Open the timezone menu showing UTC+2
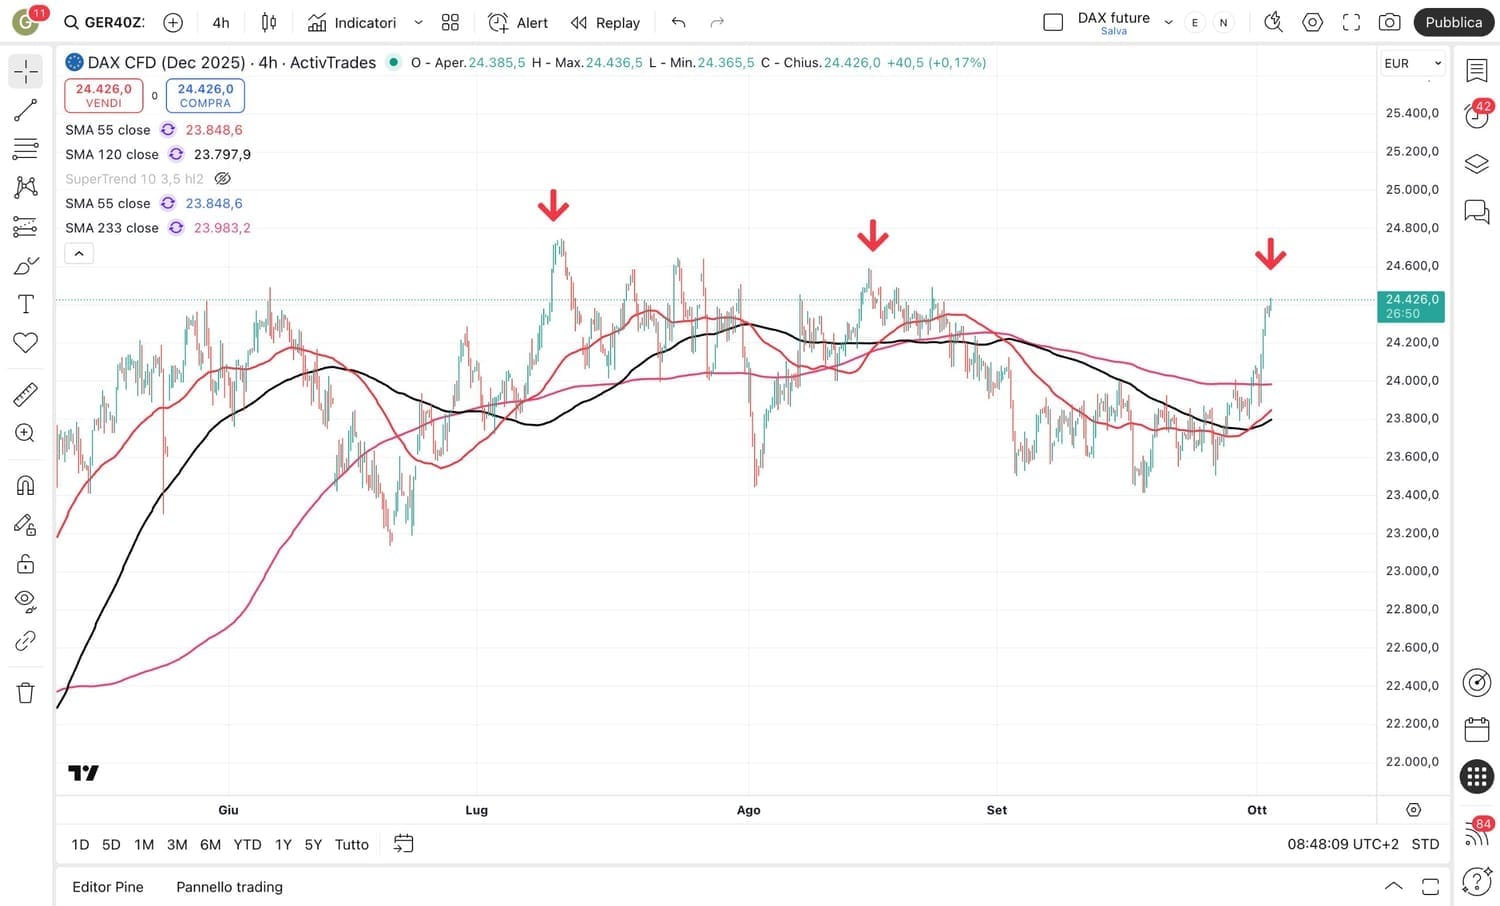This screenshot has height=906, width=1500. [1343, 844]
